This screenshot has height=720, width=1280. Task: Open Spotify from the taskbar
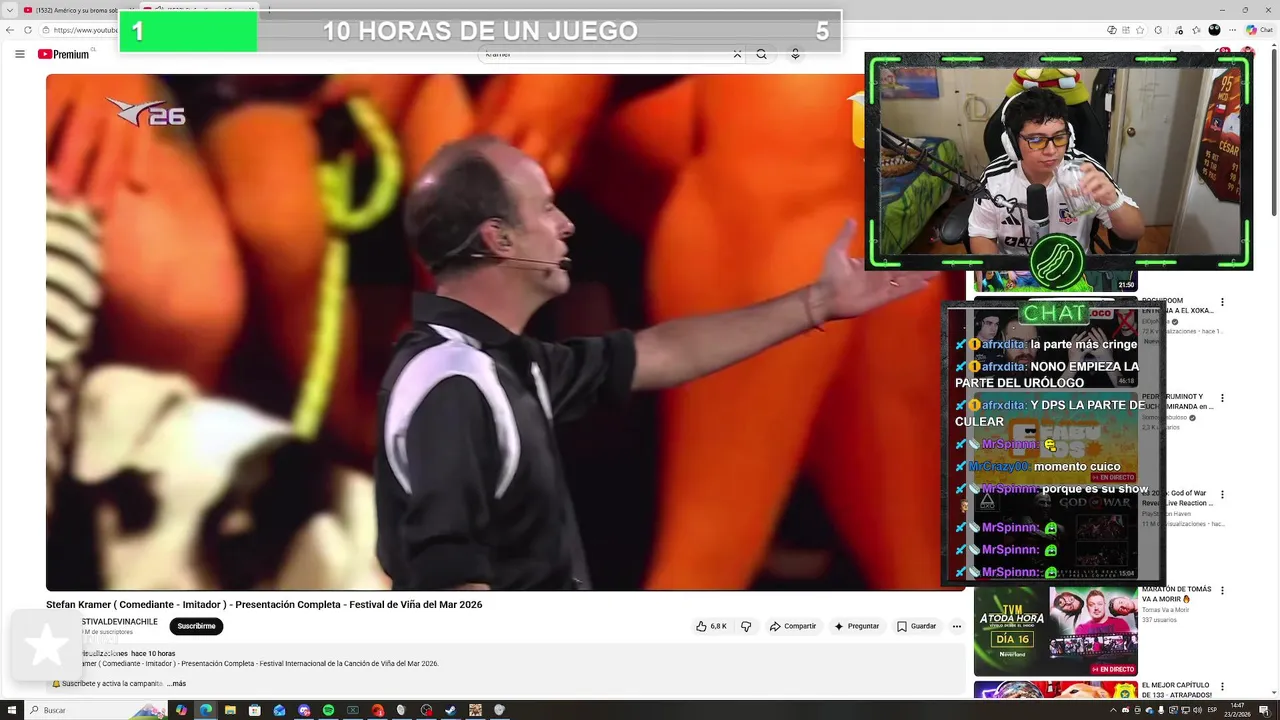[x=328, y=710]
